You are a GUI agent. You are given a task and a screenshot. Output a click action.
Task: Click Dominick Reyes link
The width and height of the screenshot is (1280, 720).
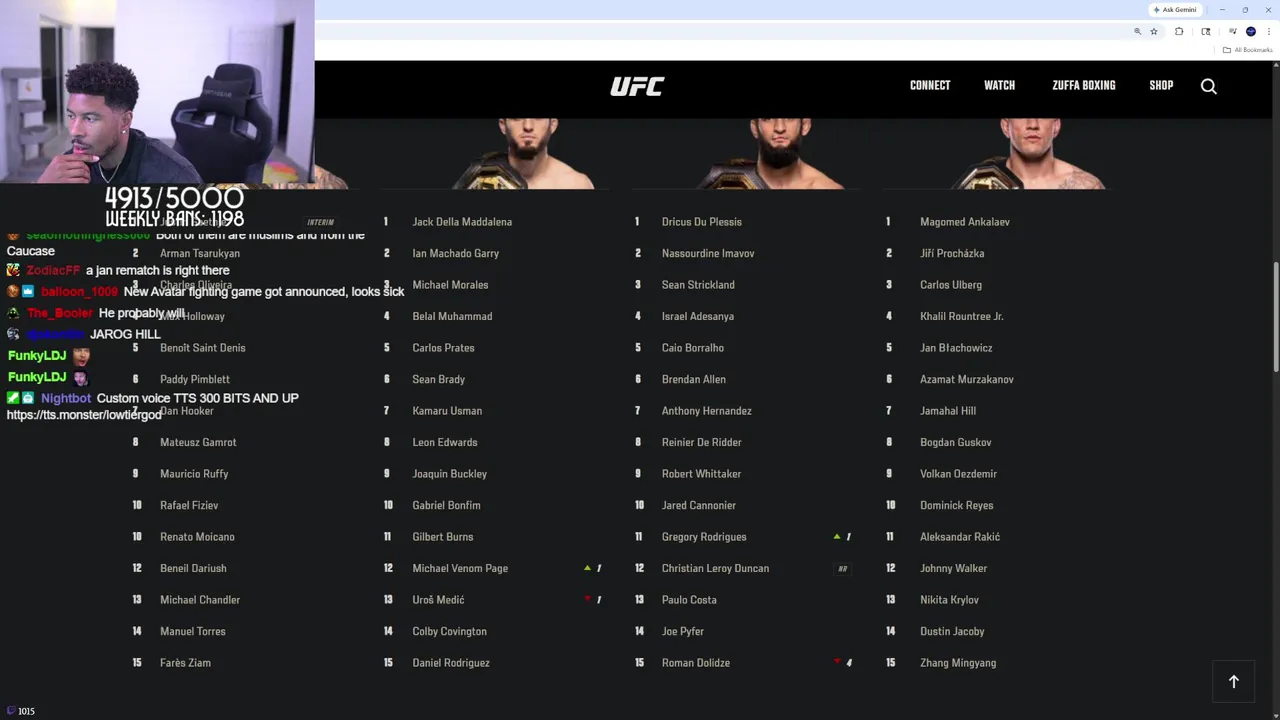click(x=956, y=505)
